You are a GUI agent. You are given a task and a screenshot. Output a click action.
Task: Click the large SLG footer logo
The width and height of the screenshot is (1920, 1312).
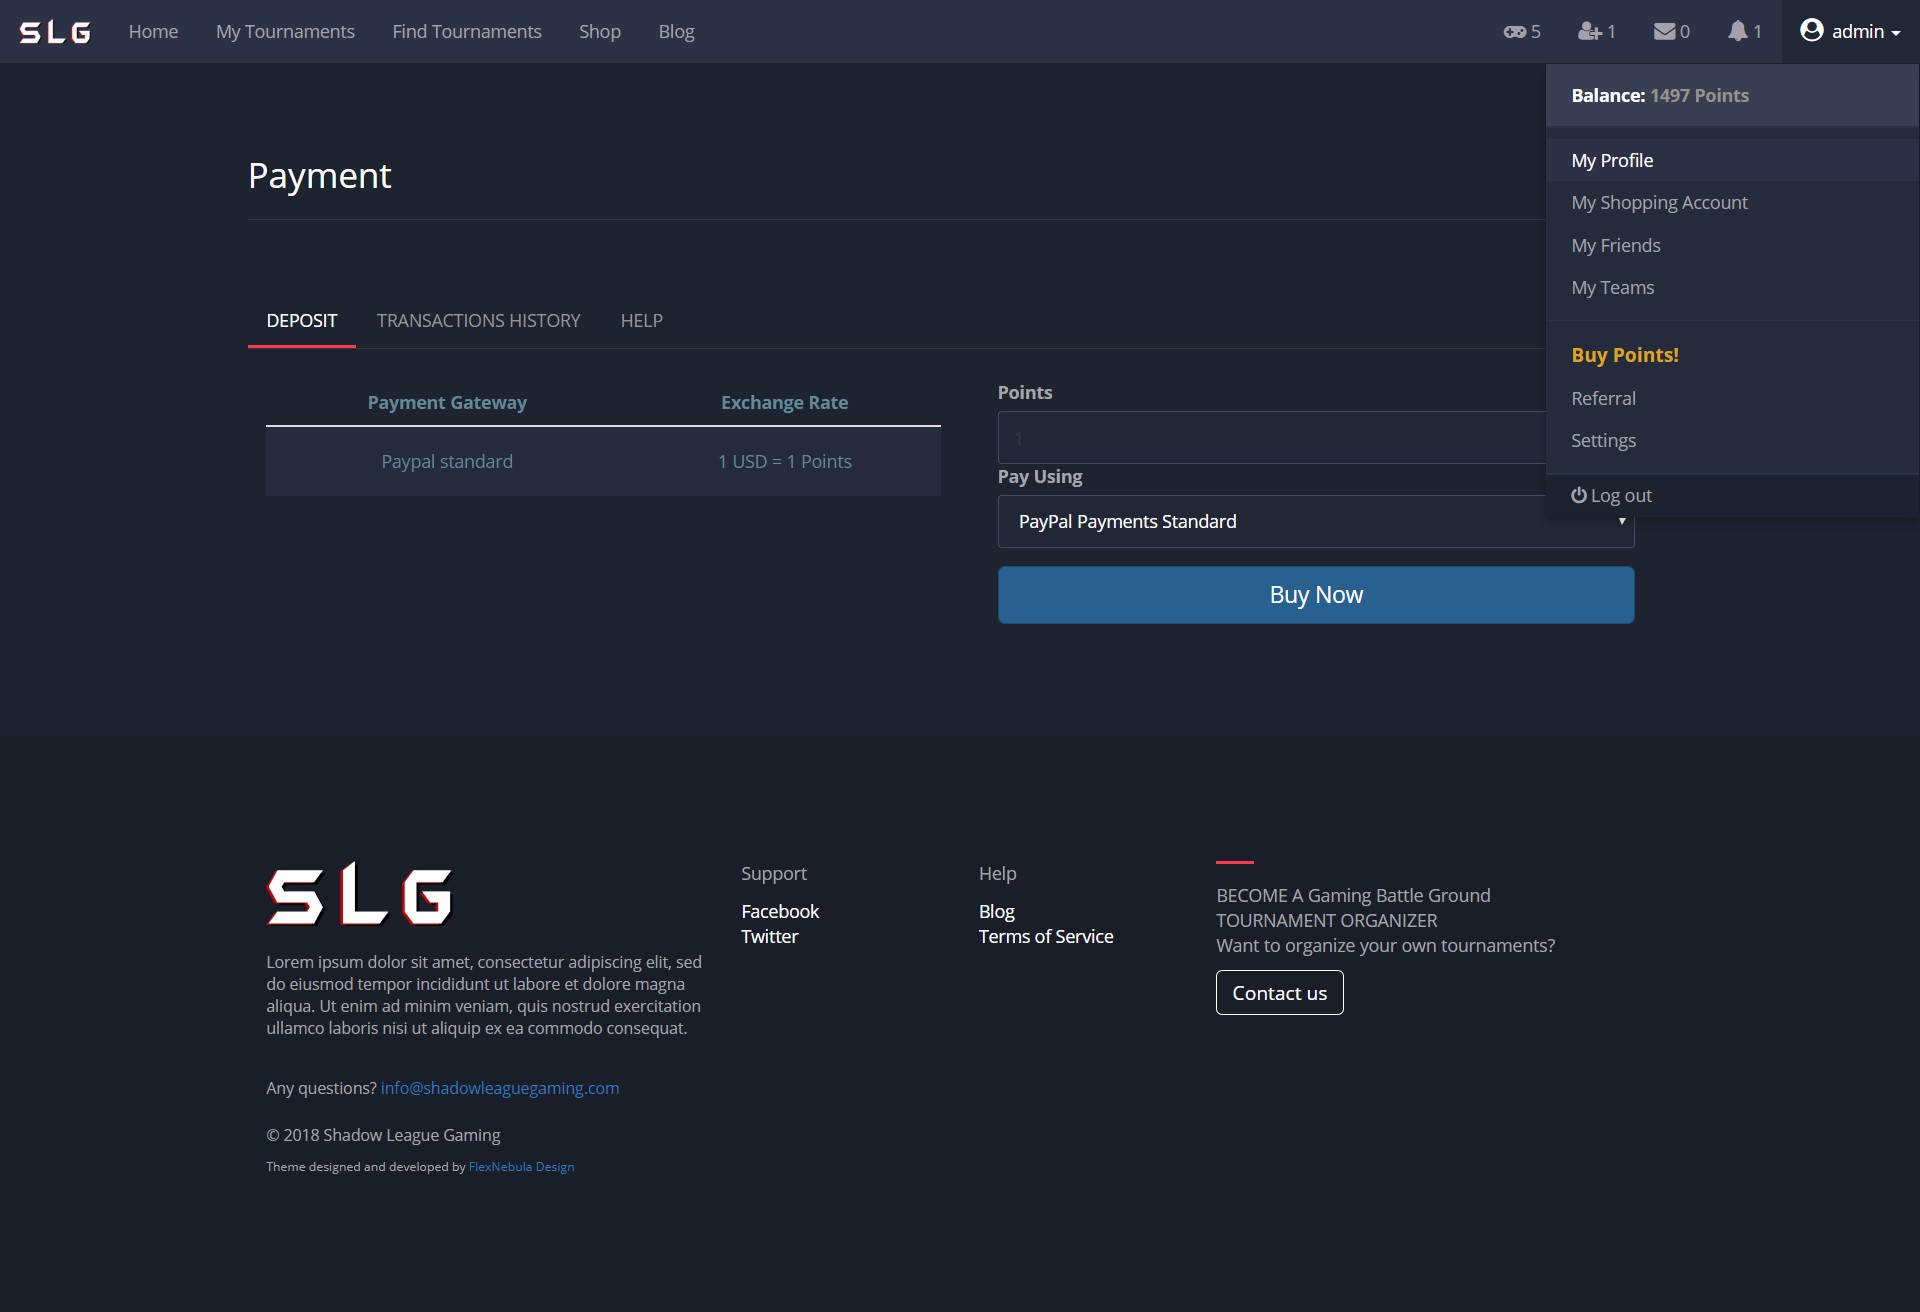[x=359, y=894]
